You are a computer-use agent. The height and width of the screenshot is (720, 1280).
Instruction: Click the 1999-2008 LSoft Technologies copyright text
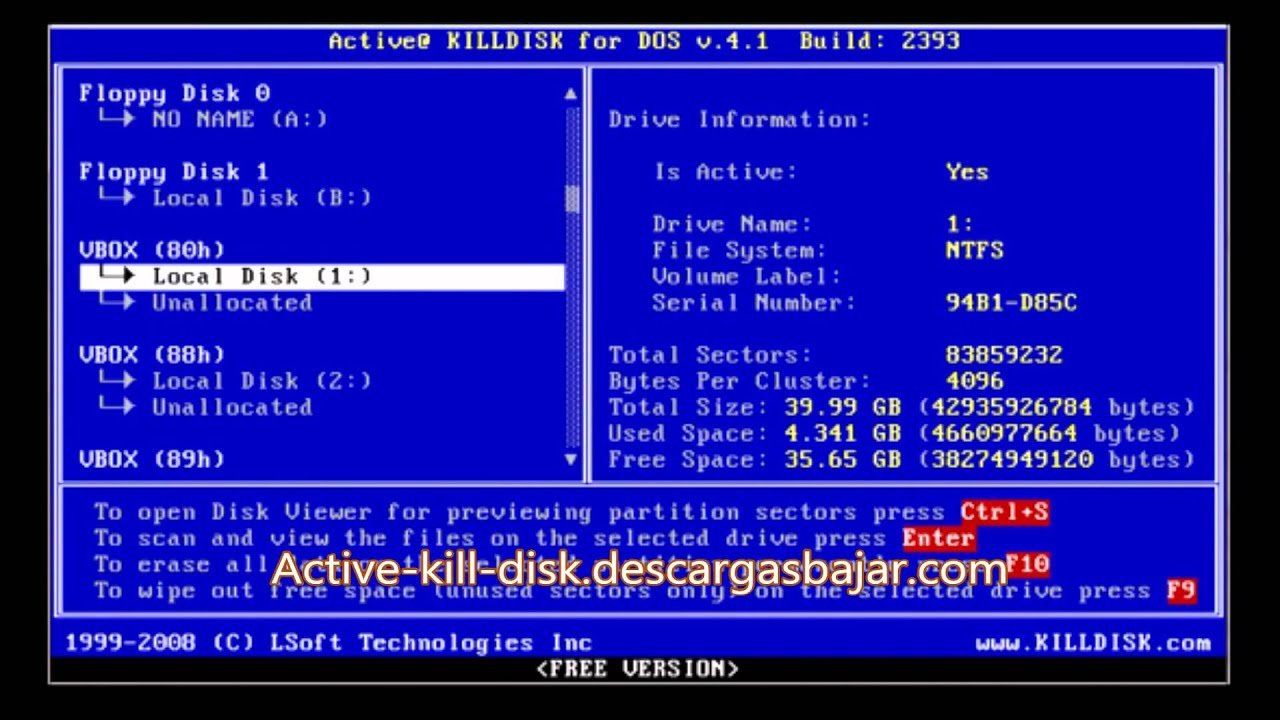(329, 643)
